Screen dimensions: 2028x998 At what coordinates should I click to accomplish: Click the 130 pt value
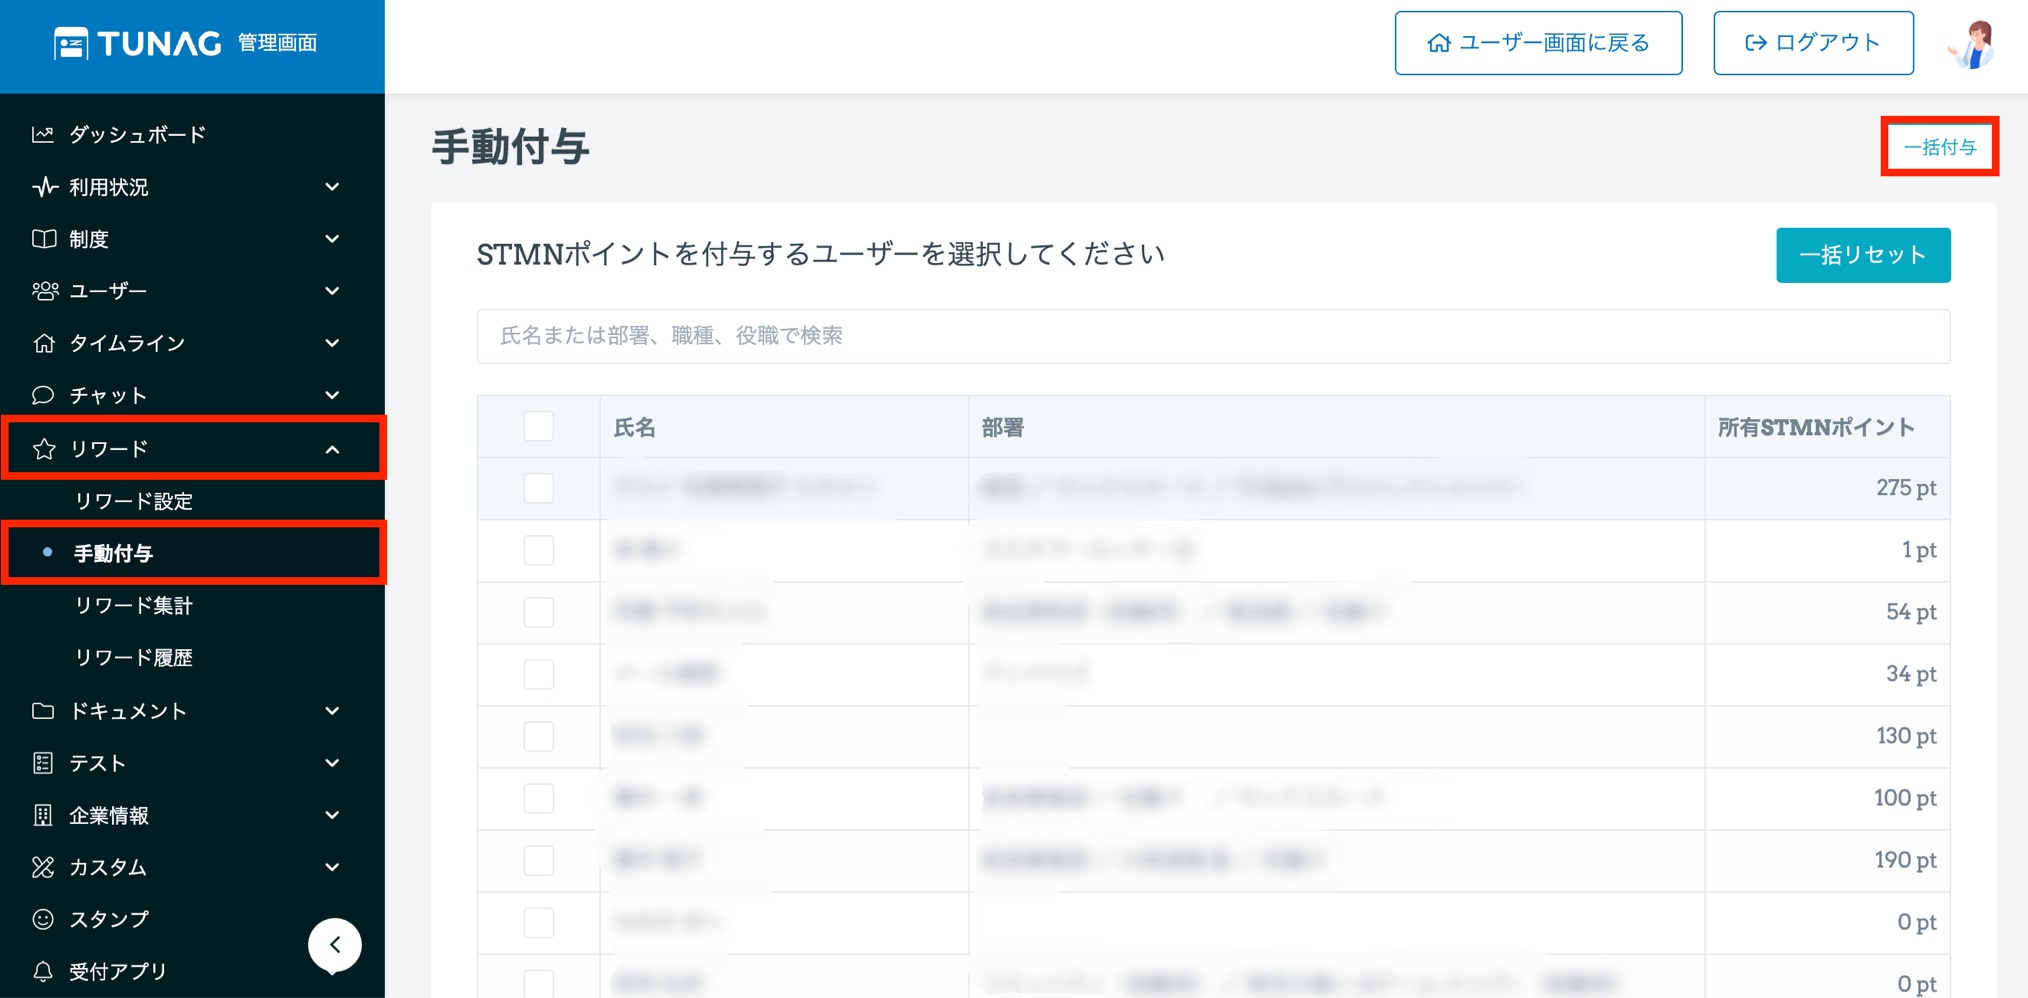point(1906,736)
